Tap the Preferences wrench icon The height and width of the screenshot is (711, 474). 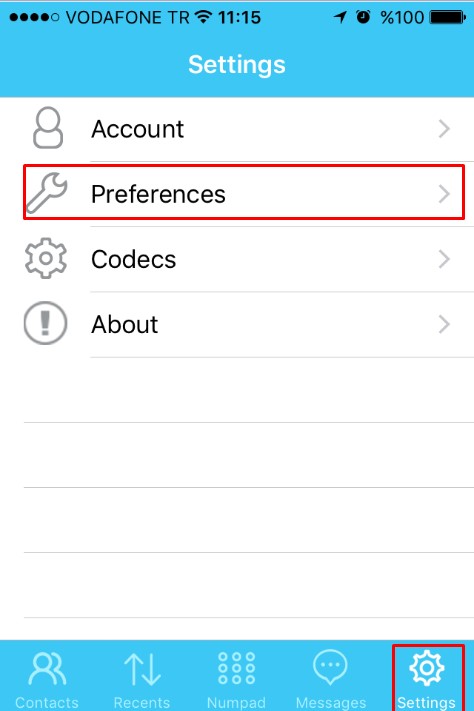[47, 193]
